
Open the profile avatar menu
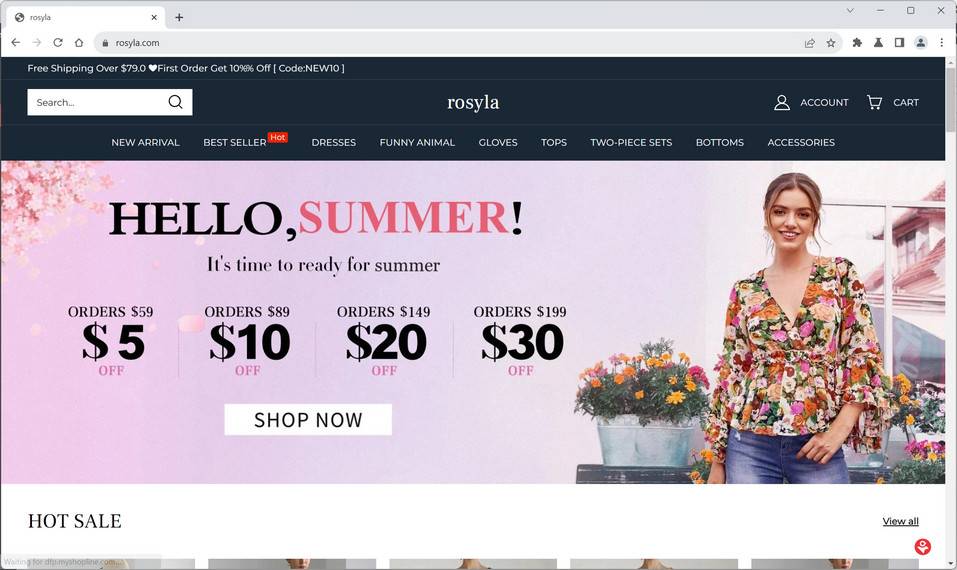(920, 43)
